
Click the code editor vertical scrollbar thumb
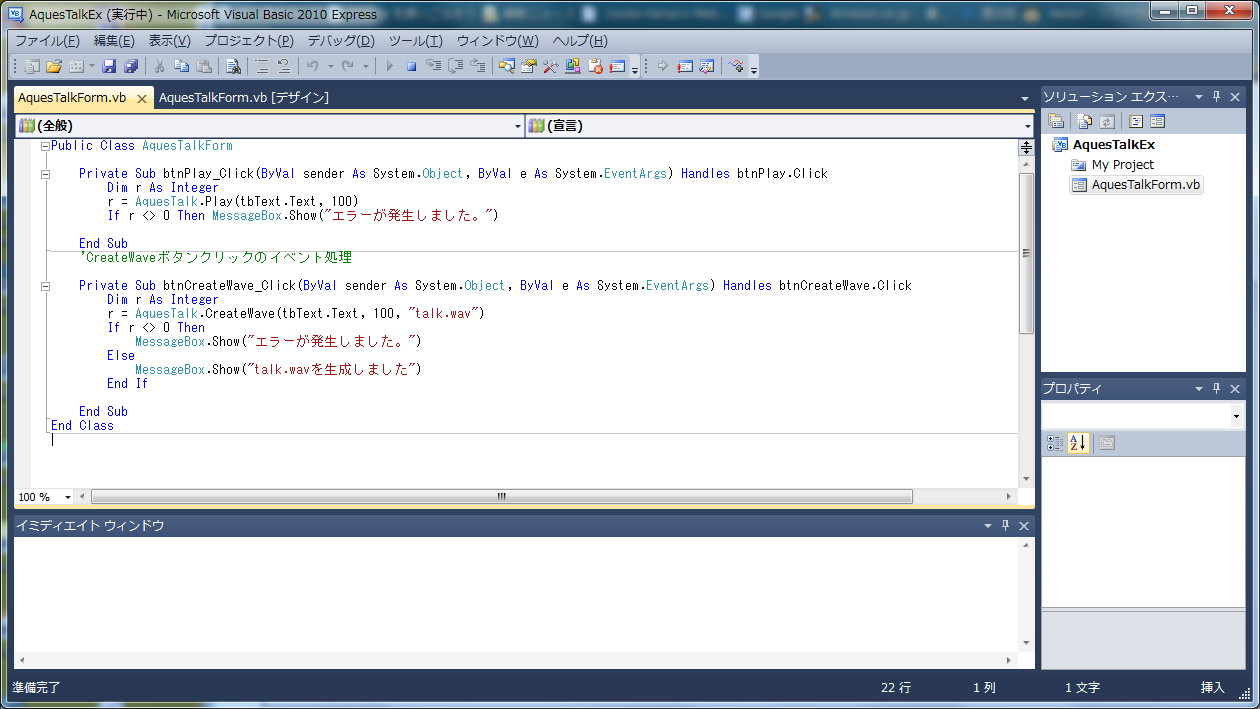[x=1026, y=253]
